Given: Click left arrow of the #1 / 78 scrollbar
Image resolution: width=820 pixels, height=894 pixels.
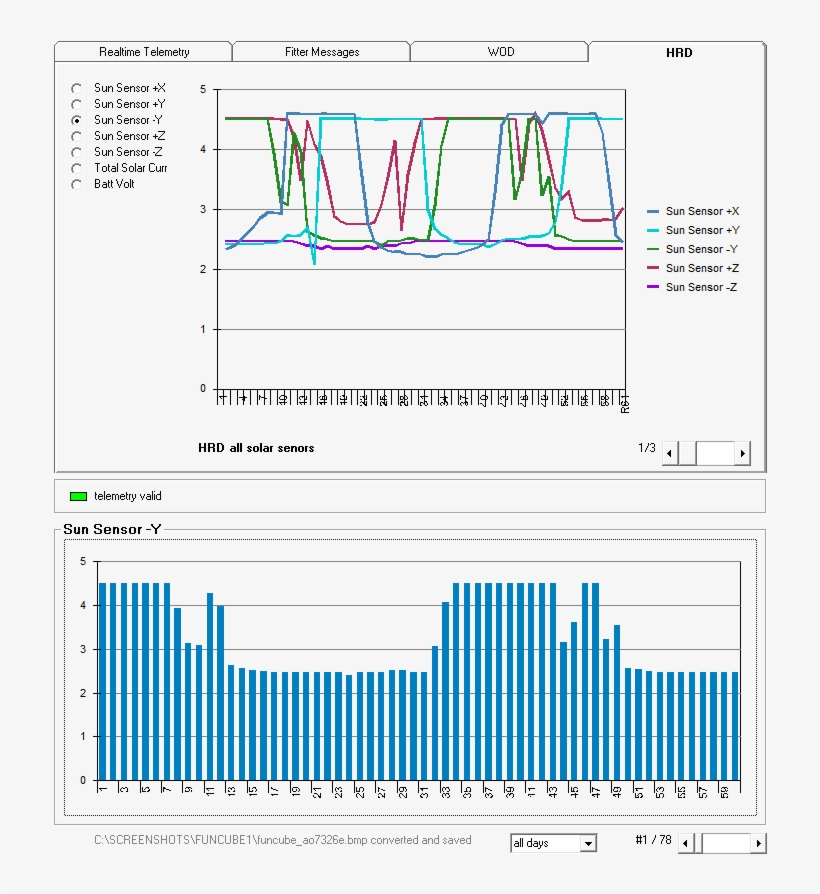Looking at the screenshot, I should 685,843.
